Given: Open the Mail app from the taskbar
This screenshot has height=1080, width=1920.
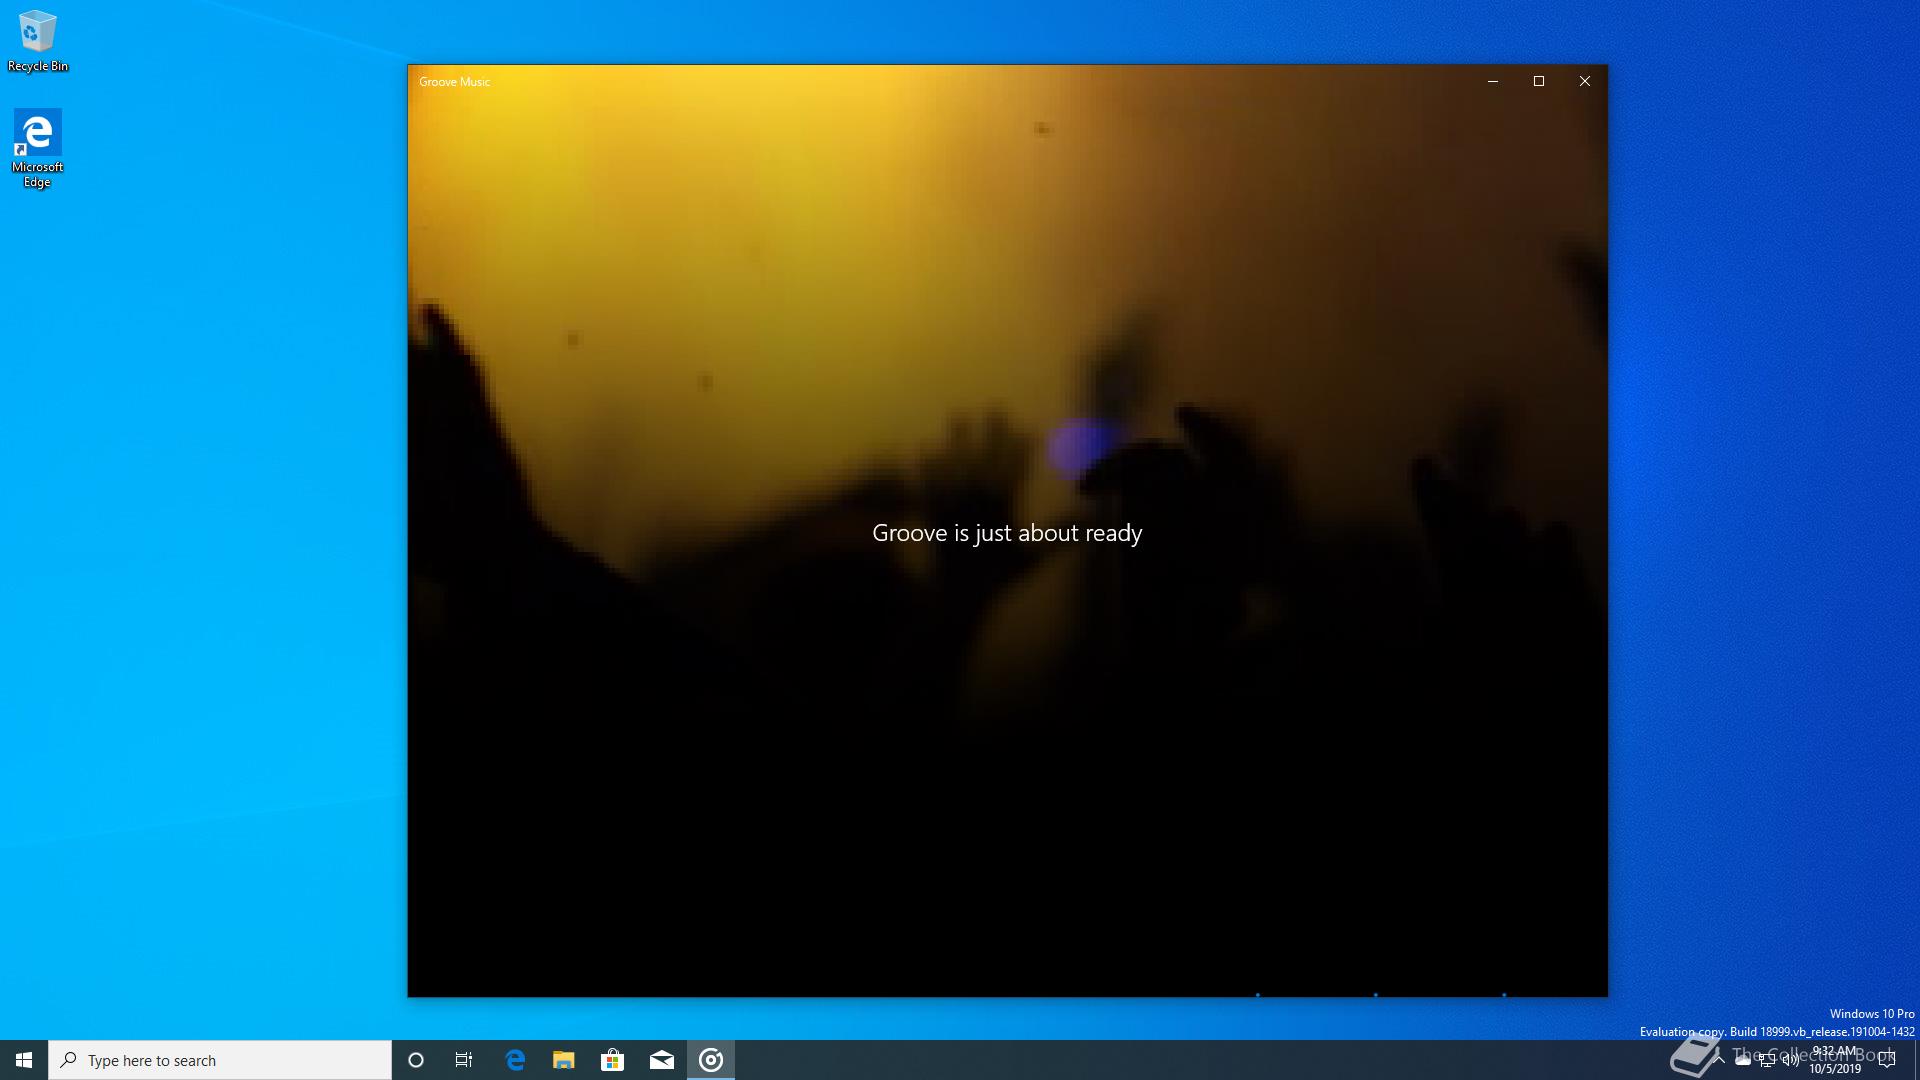Looking at the screenshot, I should (661, 1060).
